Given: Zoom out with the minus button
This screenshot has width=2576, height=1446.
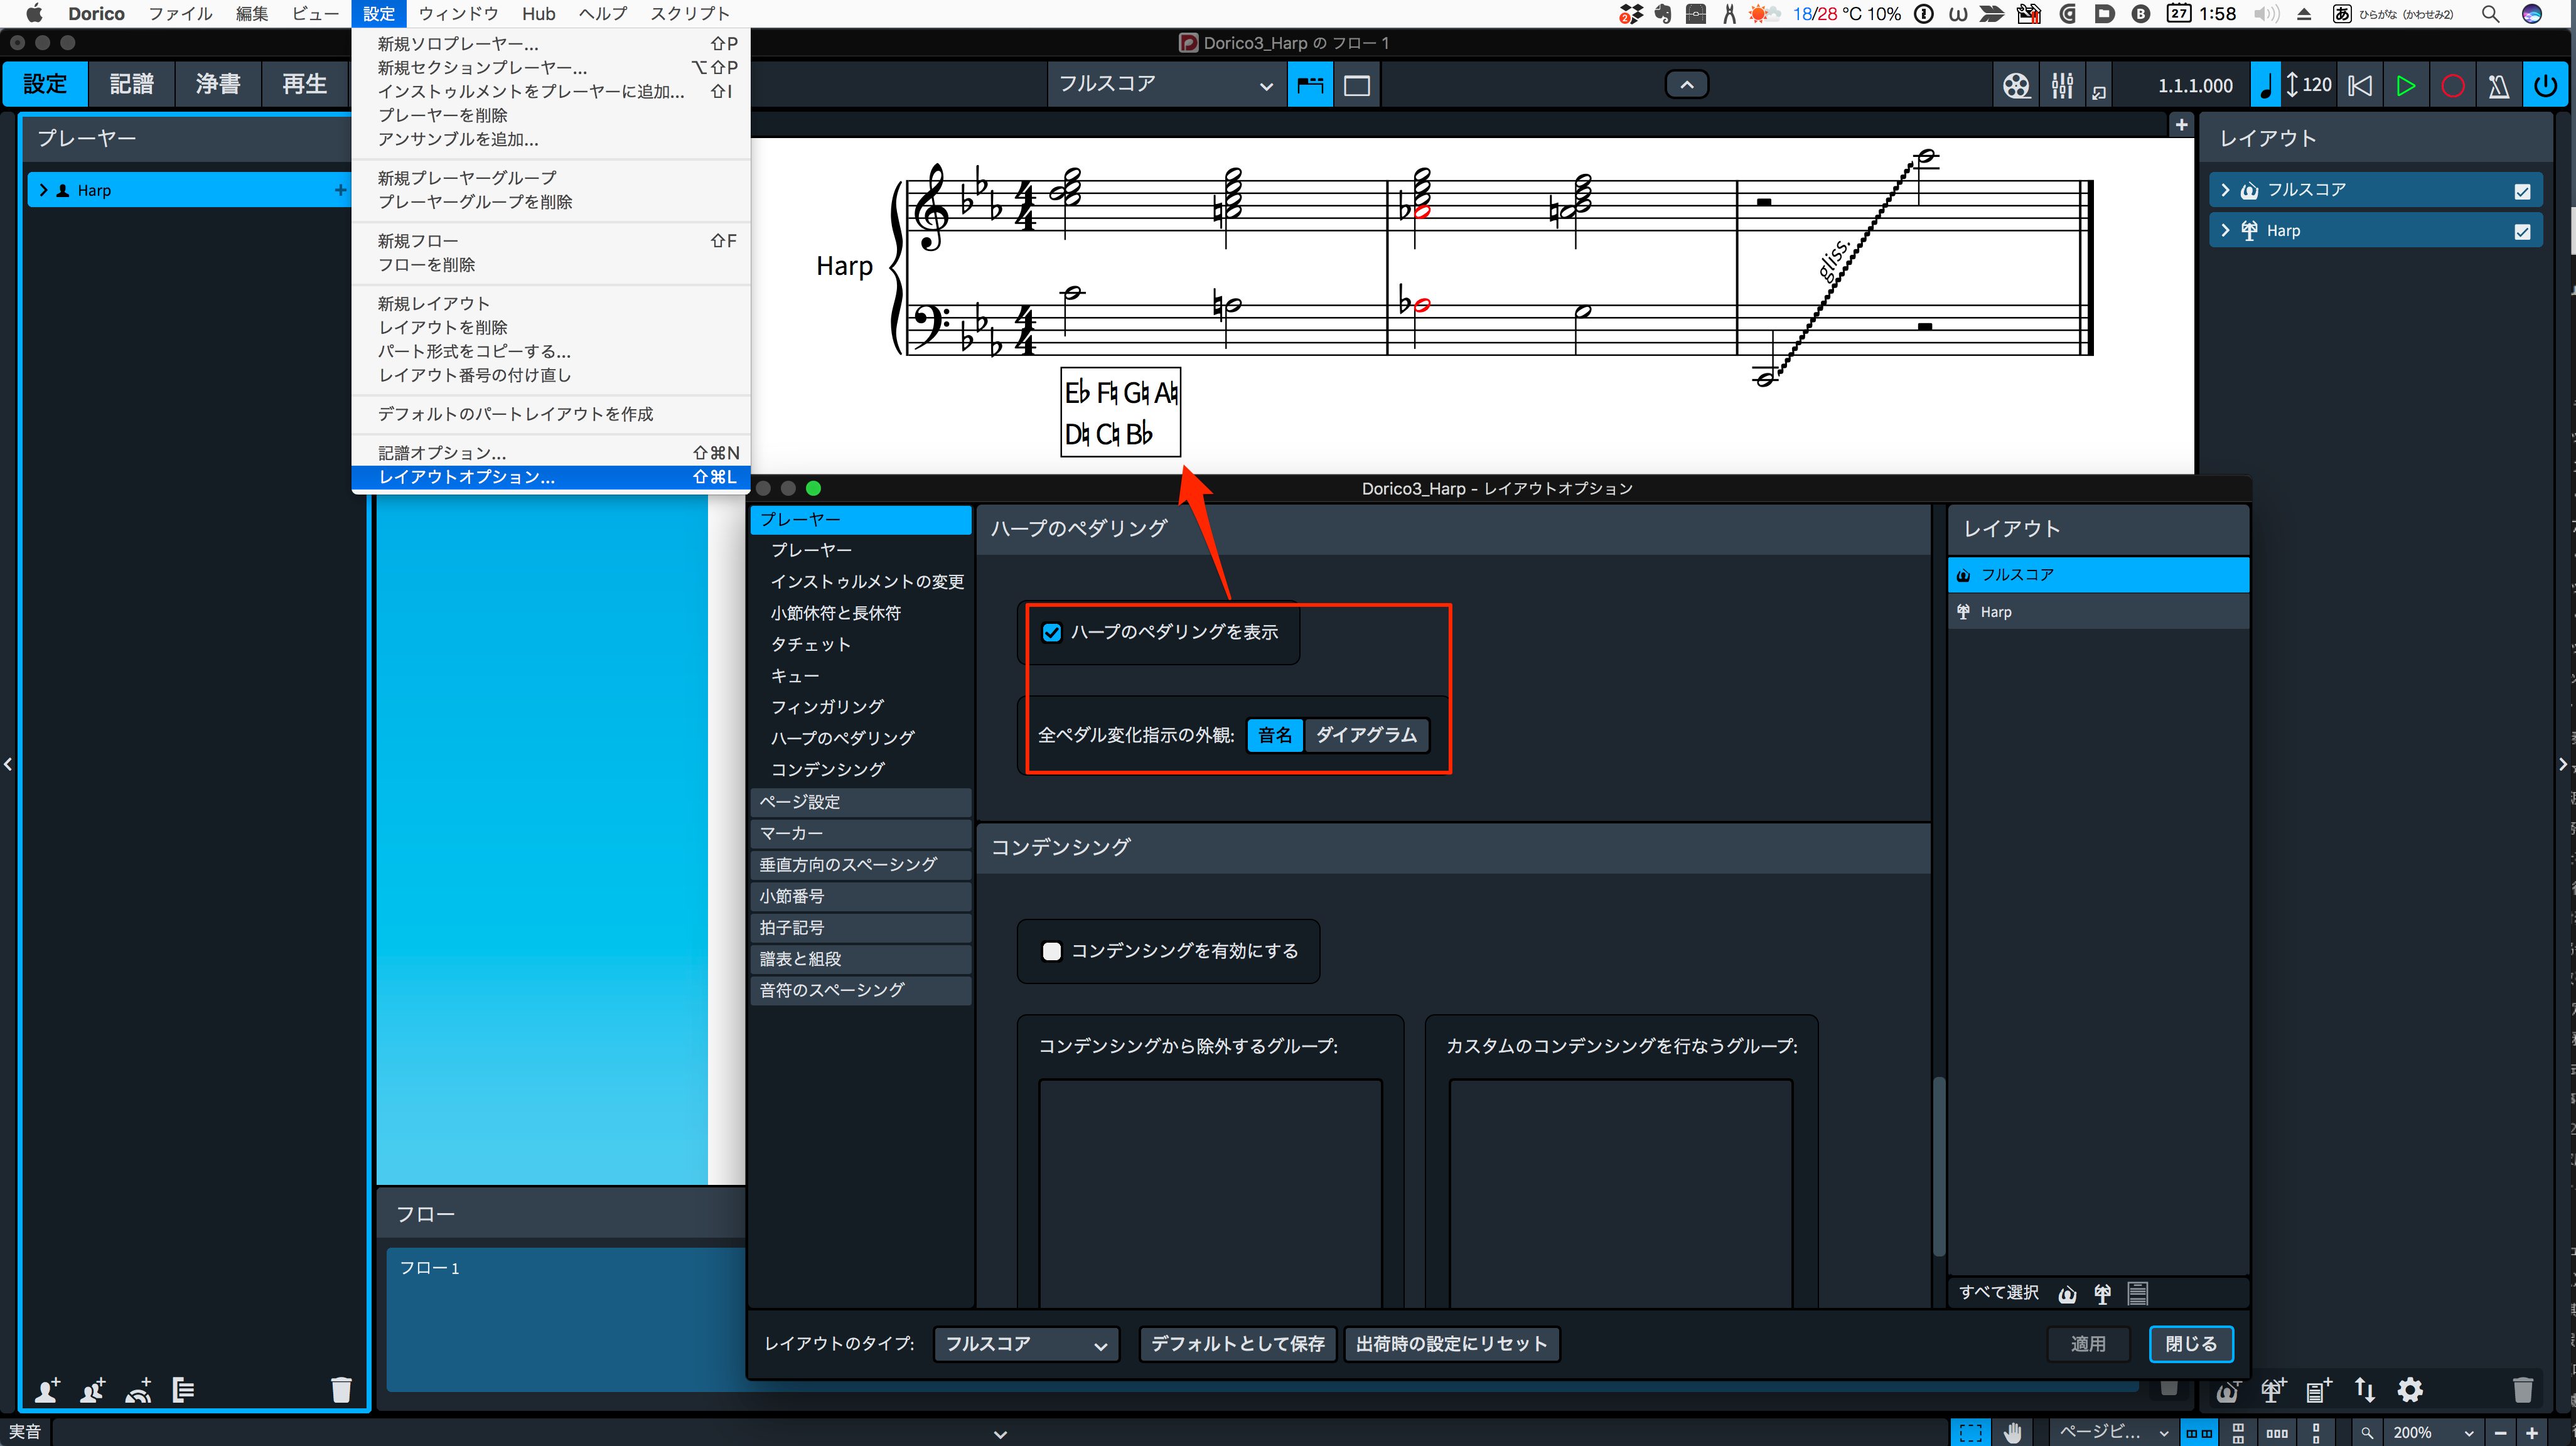Looking at the screenshot, I should click(2501, 1433).
